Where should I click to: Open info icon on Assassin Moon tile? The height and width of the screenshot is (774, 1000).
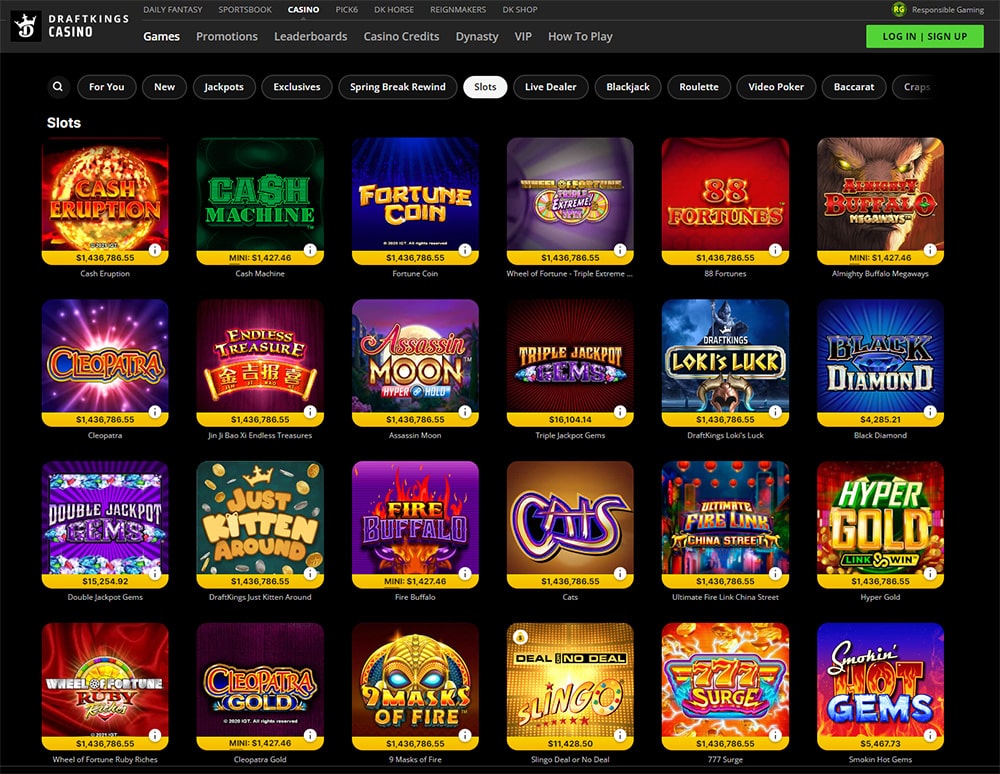465,412
